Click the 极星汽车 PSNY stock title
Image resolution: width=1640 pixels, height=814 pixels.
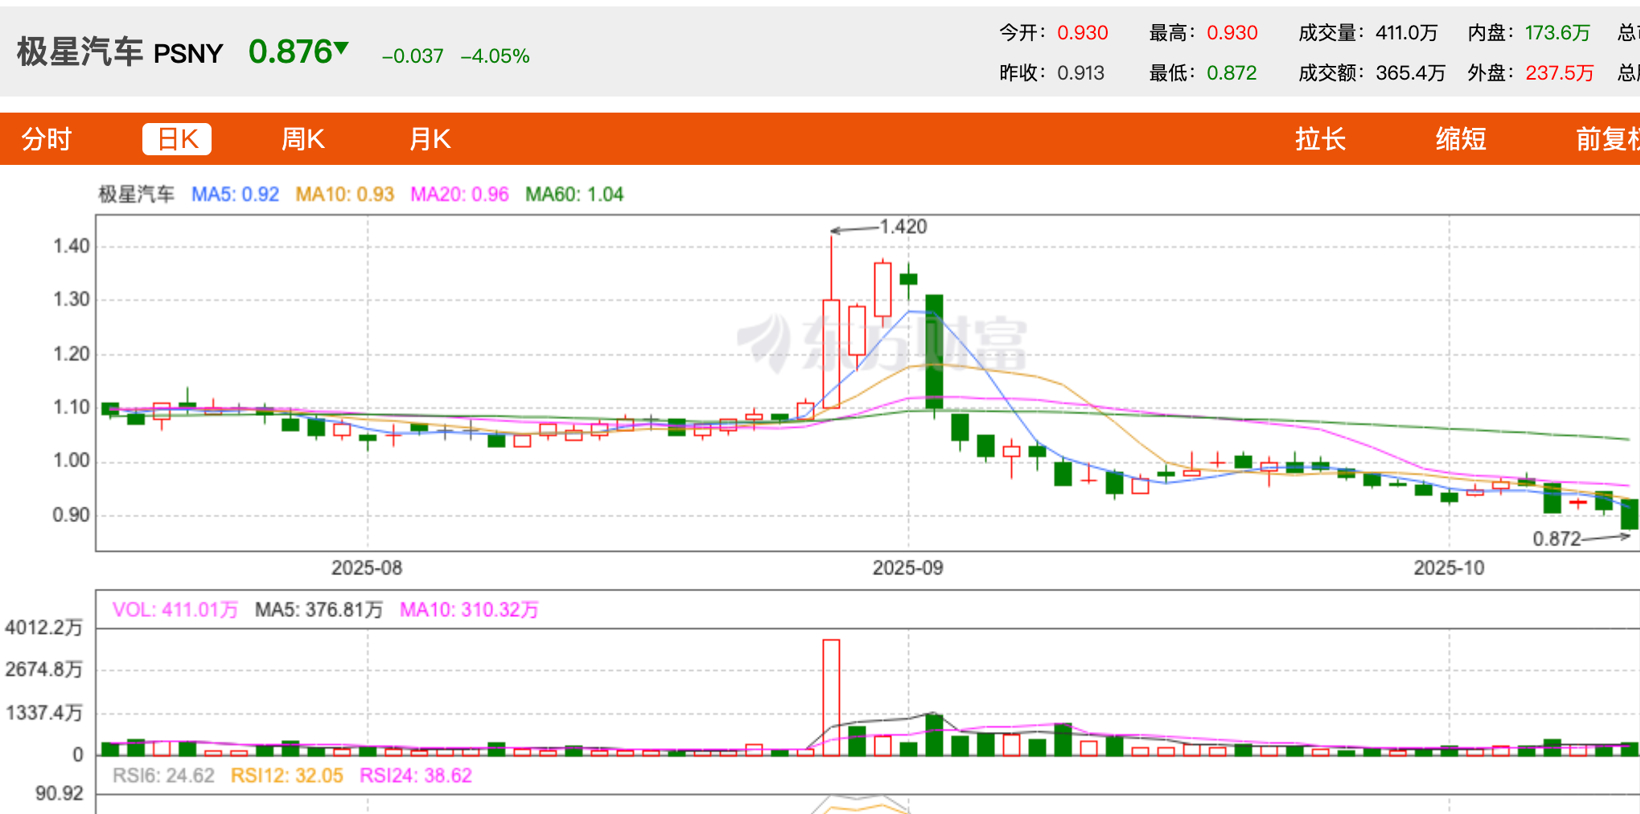point(120,52)
